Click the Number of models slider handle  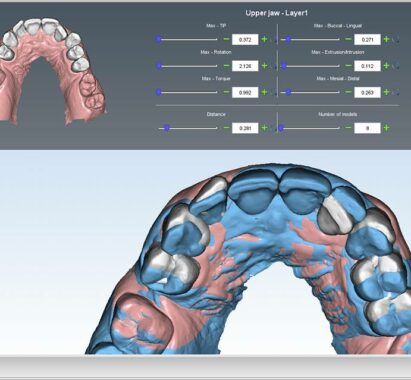click(x=281, y=128)
